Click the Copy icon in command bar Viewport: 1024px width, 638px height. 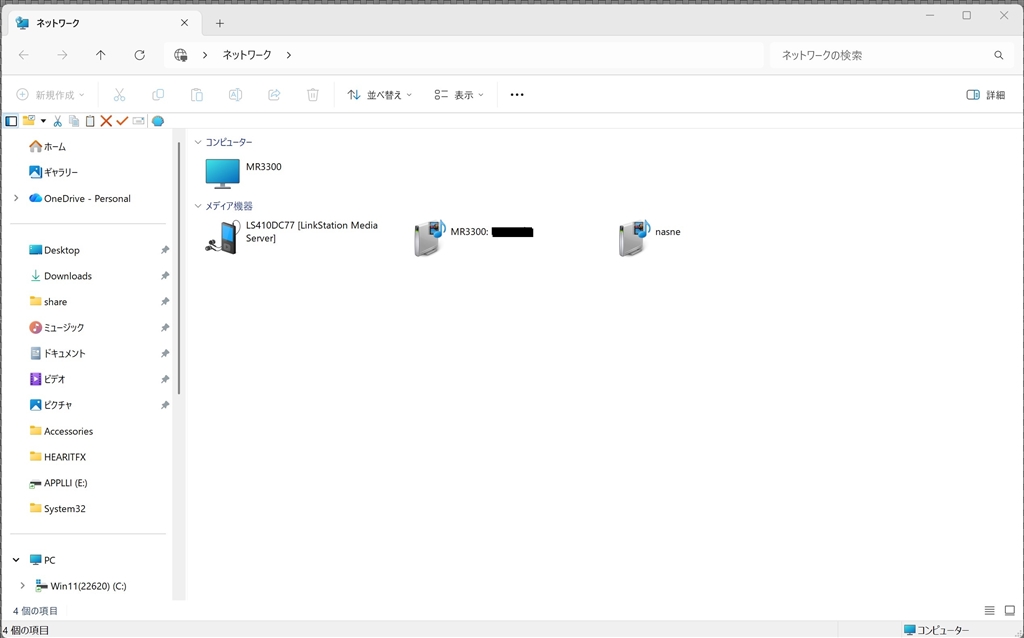tap(158, 95)
